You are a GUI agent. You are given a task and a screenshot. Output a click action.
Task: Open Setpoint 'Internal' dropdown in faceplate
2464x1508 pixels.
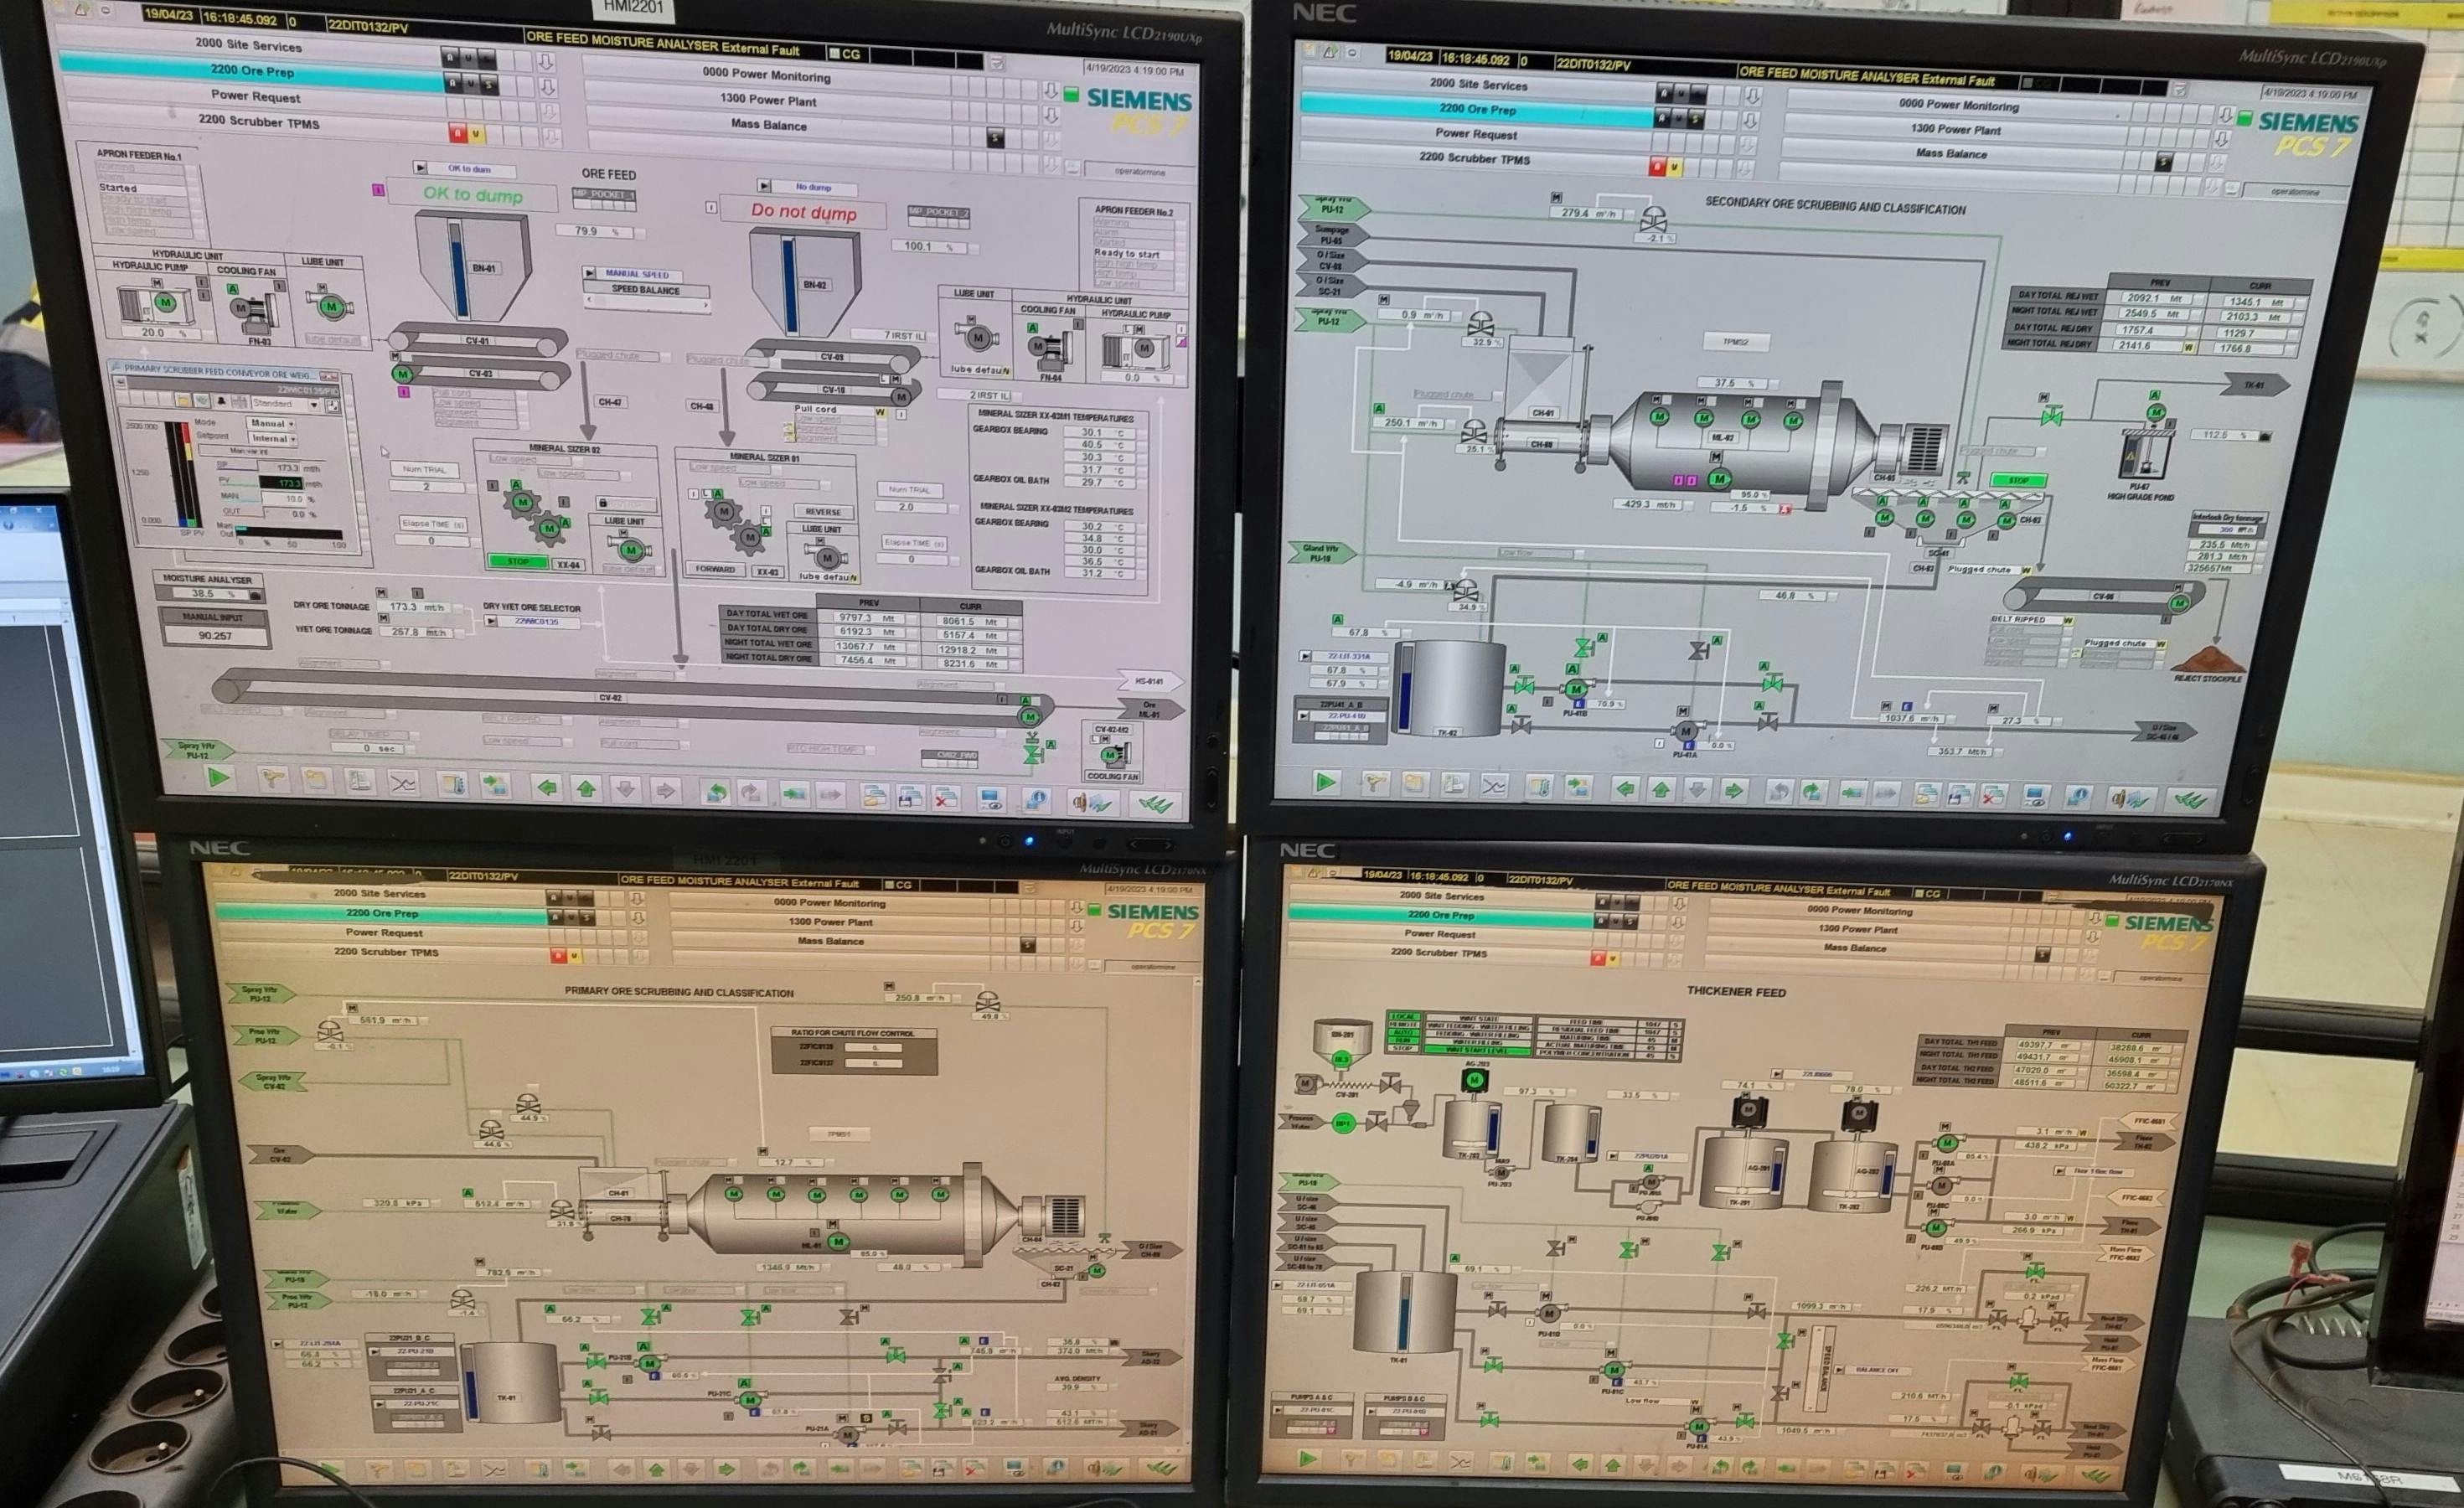point(272,438)
